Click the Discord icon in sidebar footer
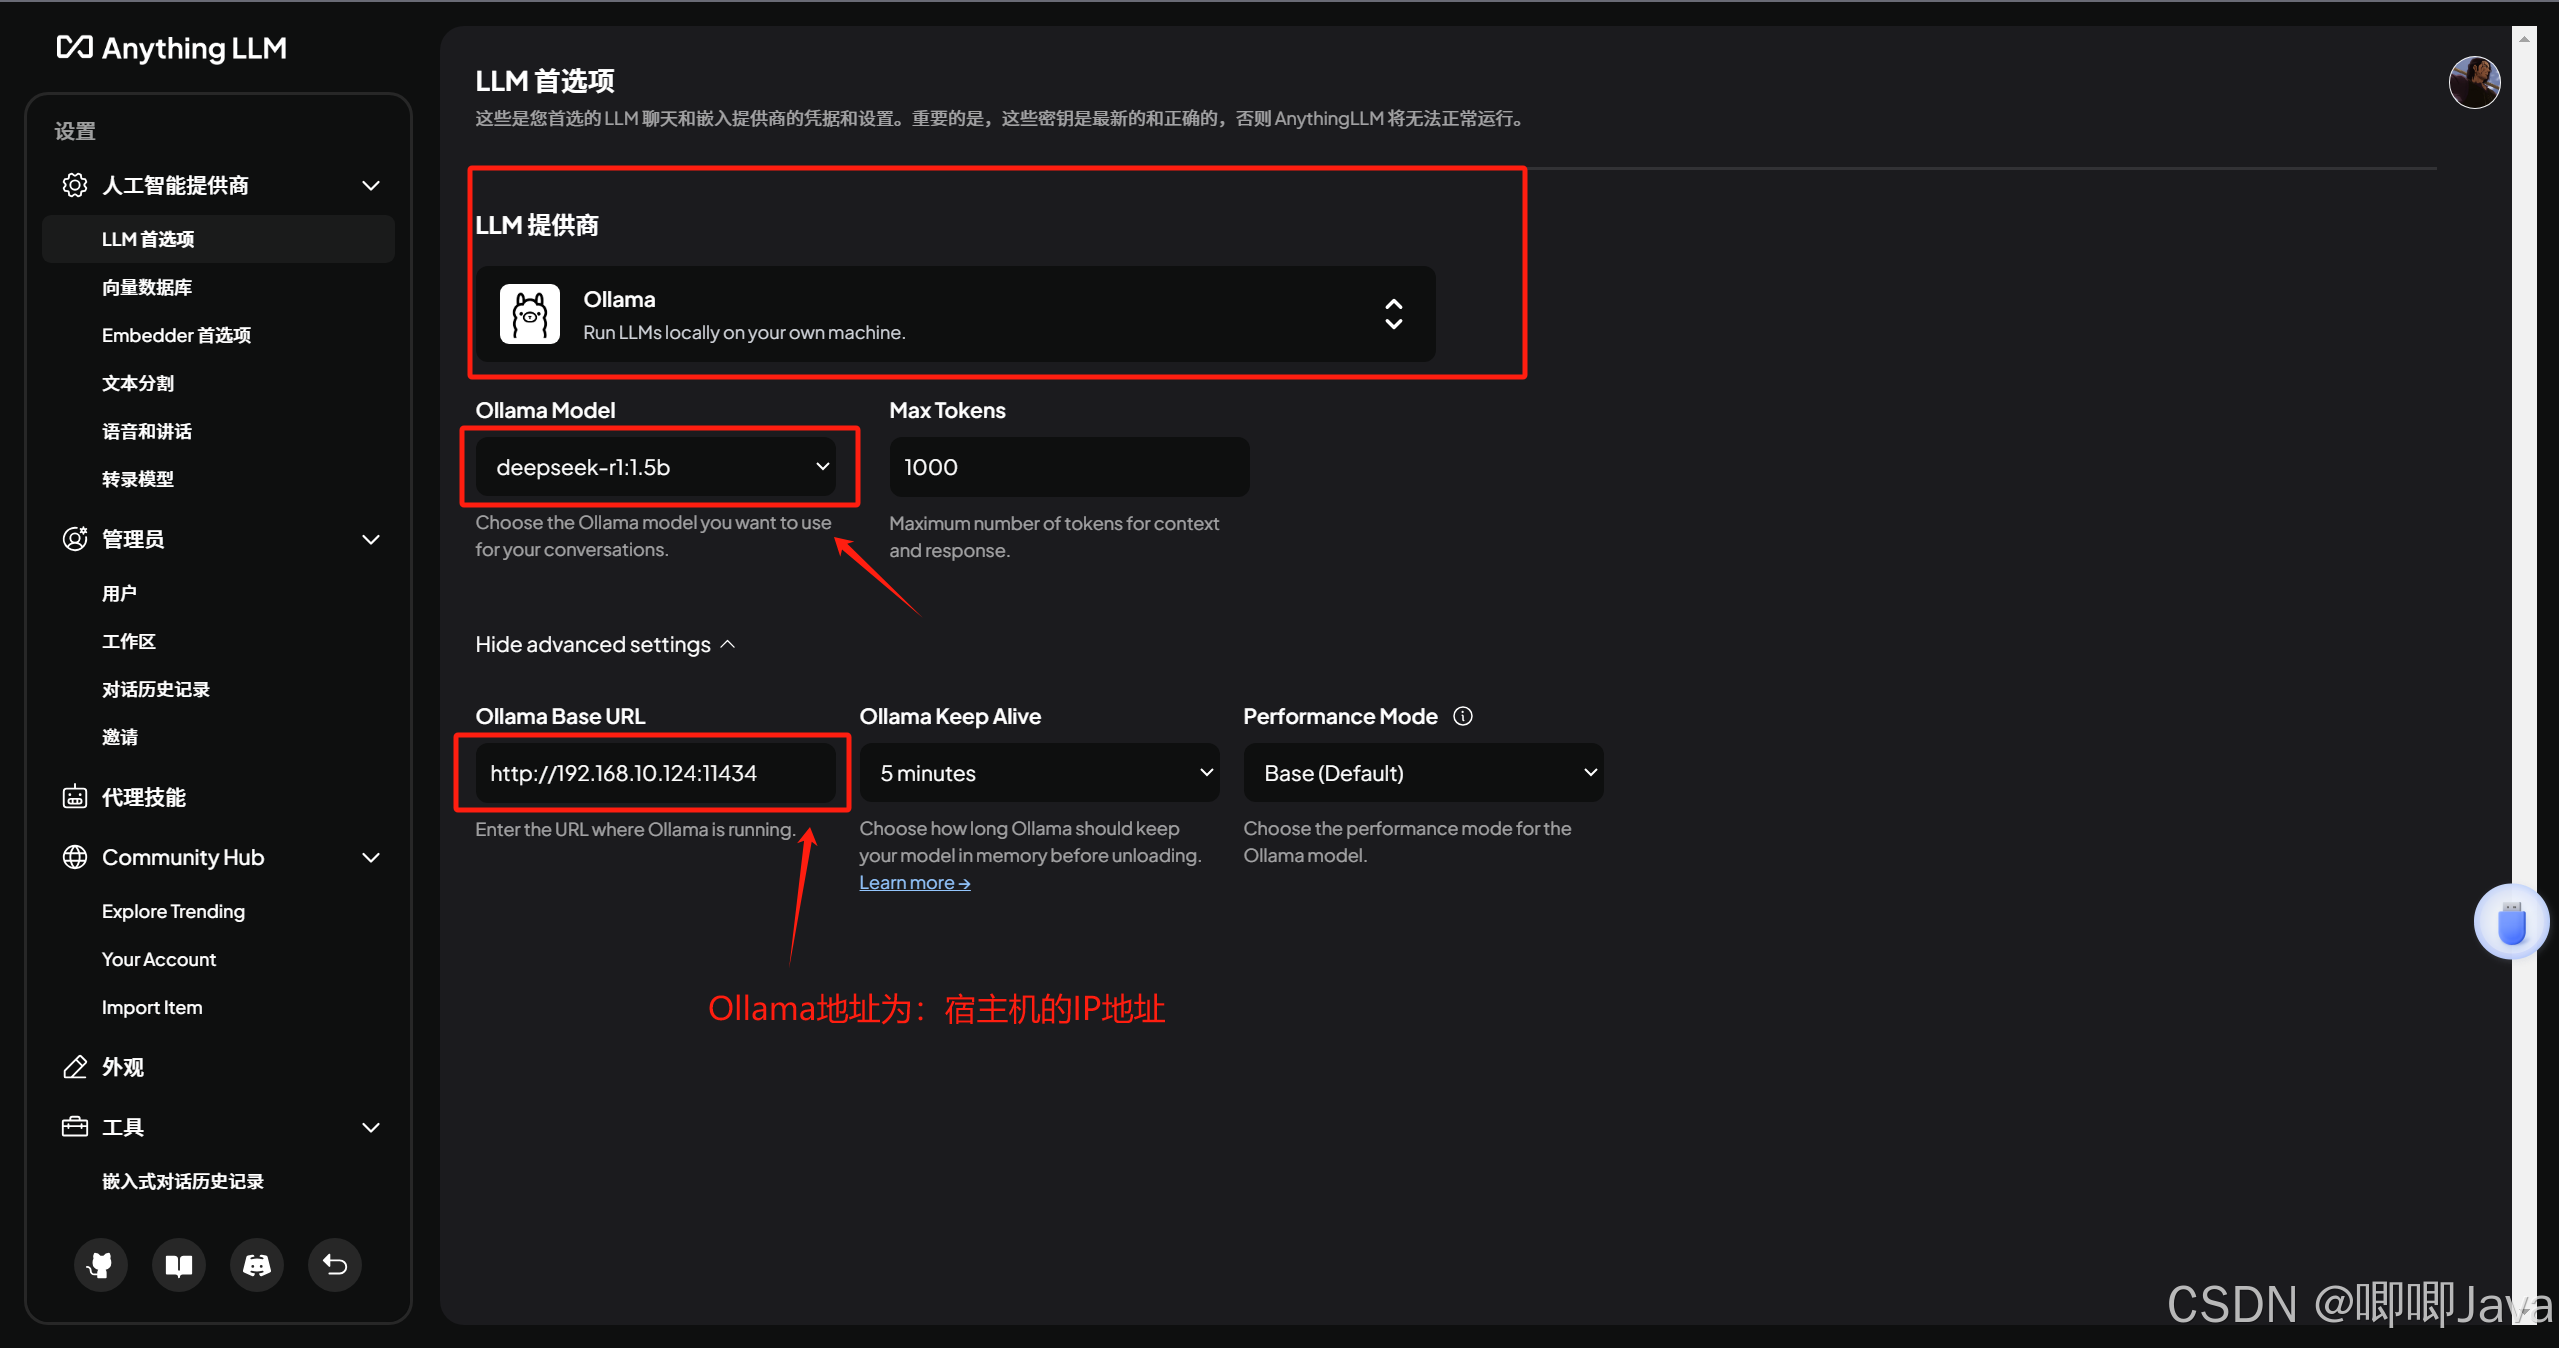2559x1348 pixels. pos(257,1265)
